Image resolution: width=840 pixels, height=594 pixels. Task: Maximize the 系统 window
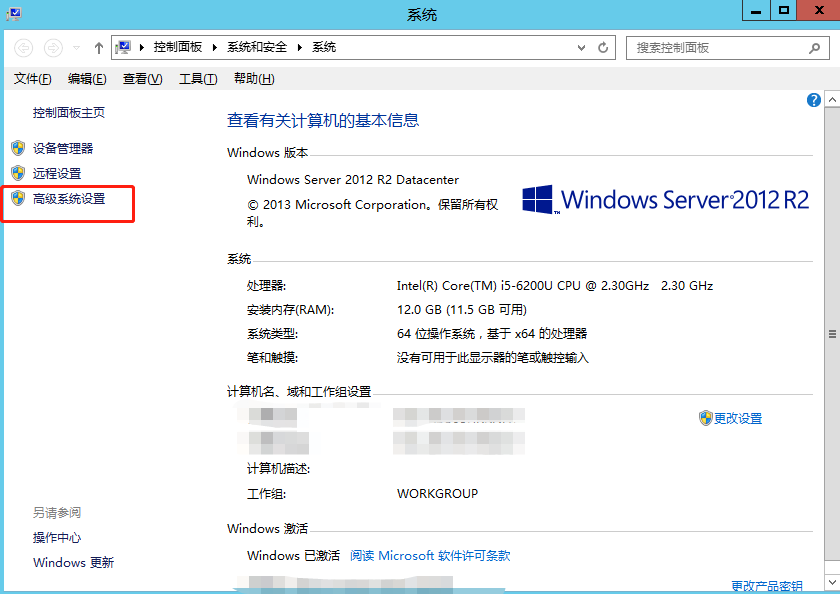click(784, 11)
